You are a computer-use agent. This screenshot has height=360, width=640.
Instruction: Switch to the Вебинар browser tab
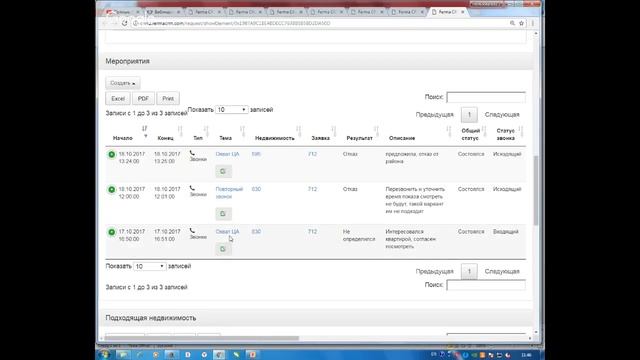pos(162,12)
